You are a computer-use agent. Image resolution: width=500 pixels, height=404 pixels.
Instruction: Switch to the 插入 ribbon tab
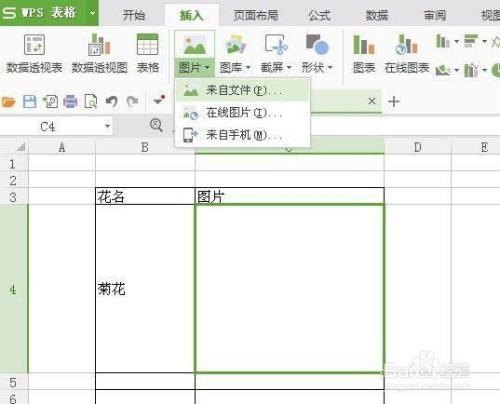192,15
